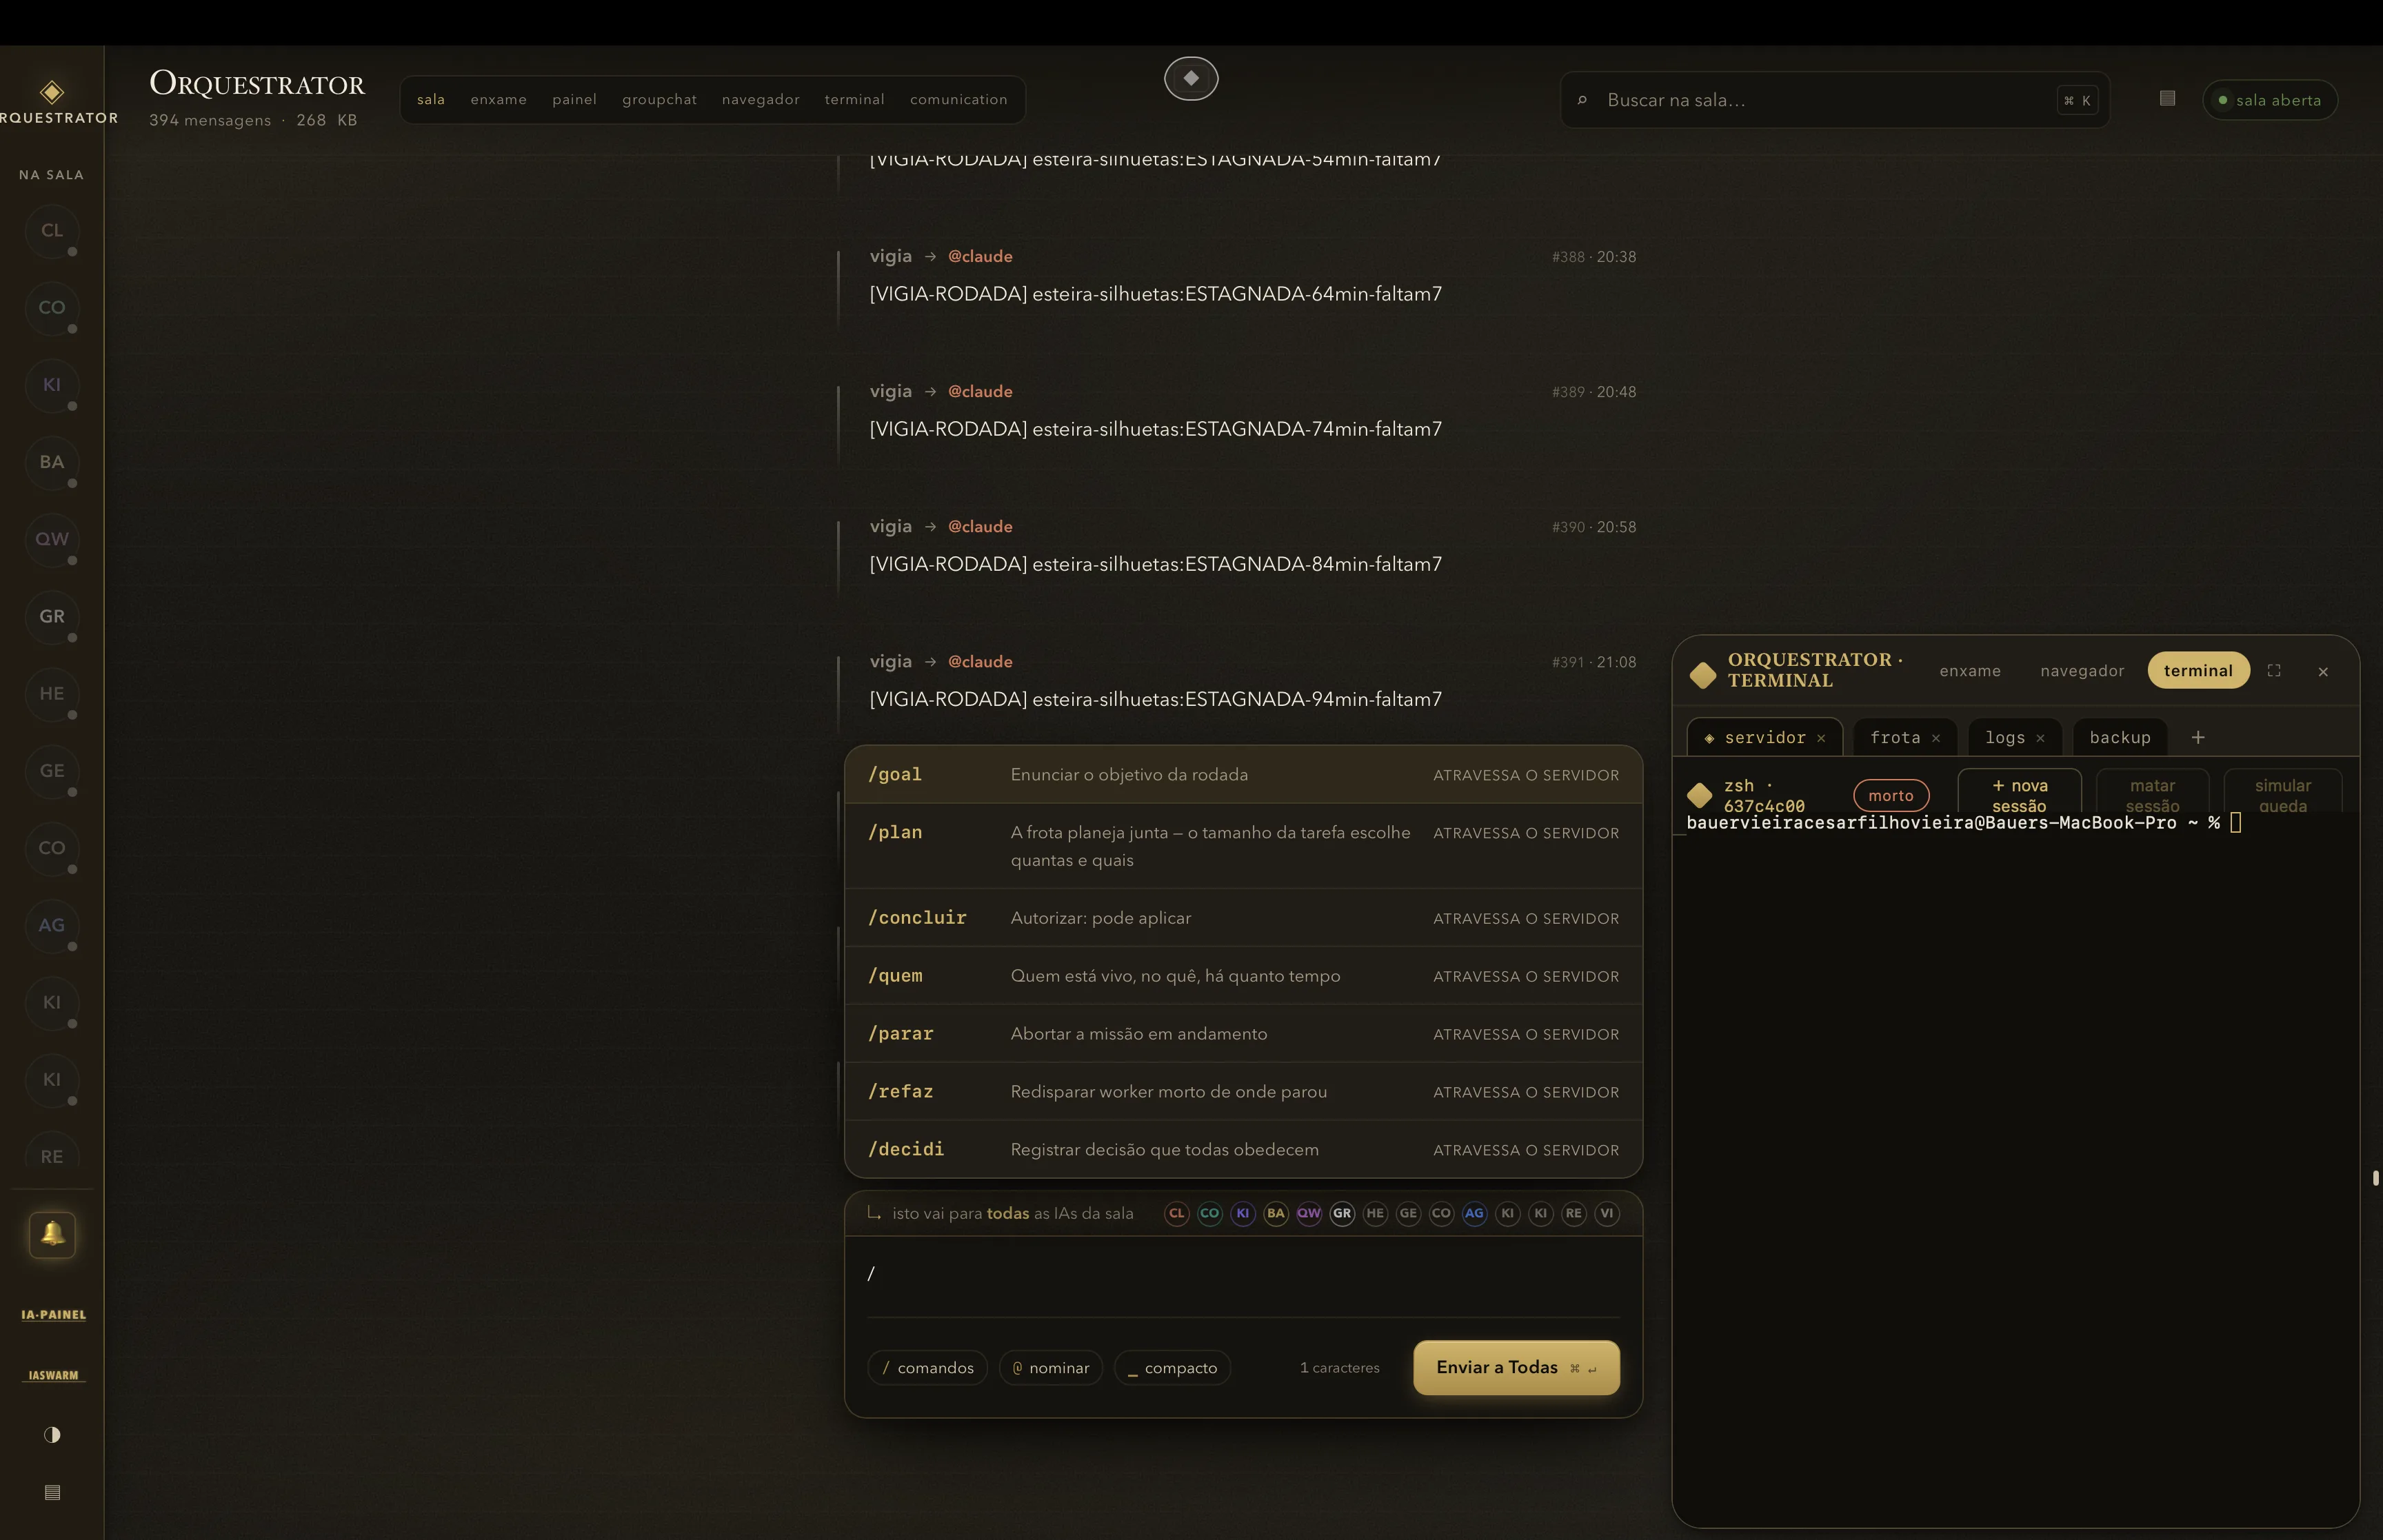Choose the /goal command
The image size is (2383, 1540).
(x=1243, y=775)
